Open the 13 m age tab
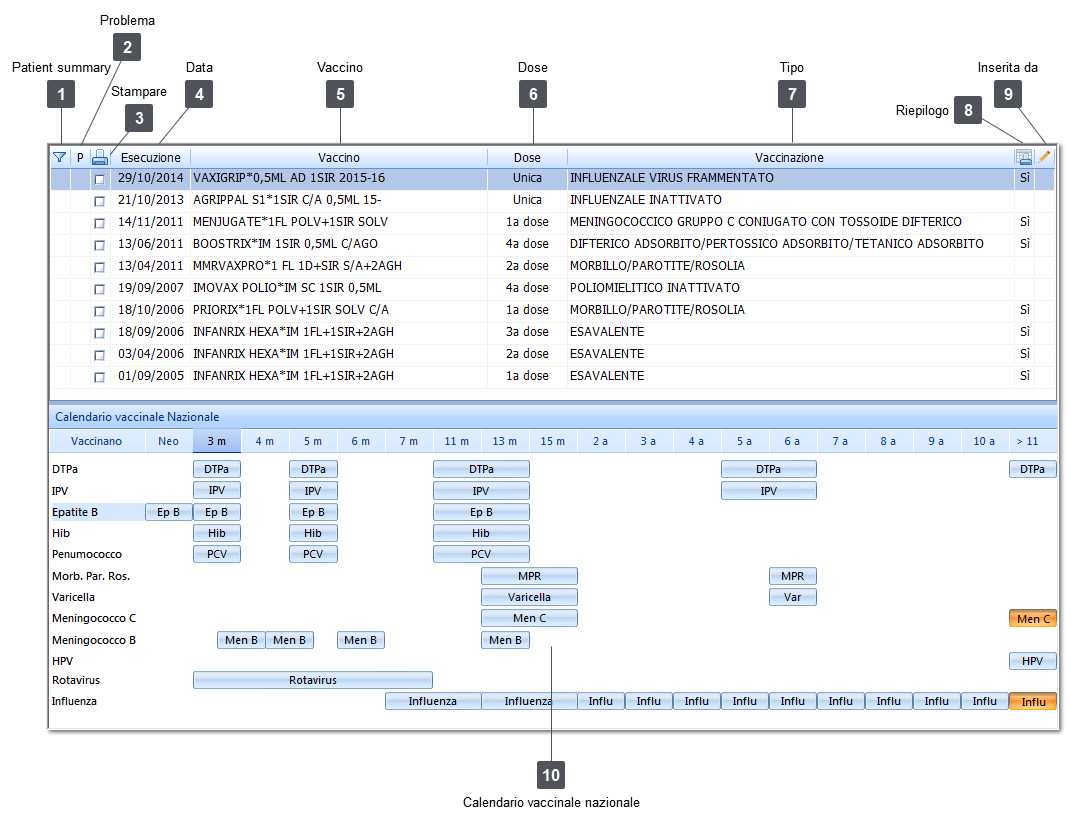Image resolution: width=1071 pixels, height=826 pixels. click(505, 441)
